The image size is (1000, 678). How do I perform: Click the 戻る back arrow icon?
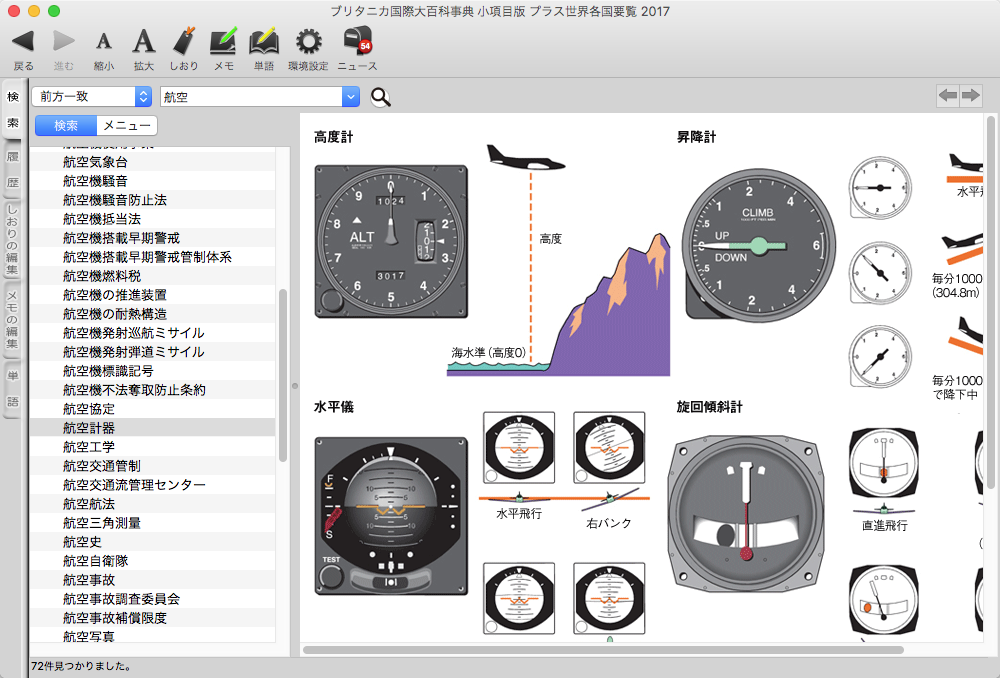(x=23, y=41)
